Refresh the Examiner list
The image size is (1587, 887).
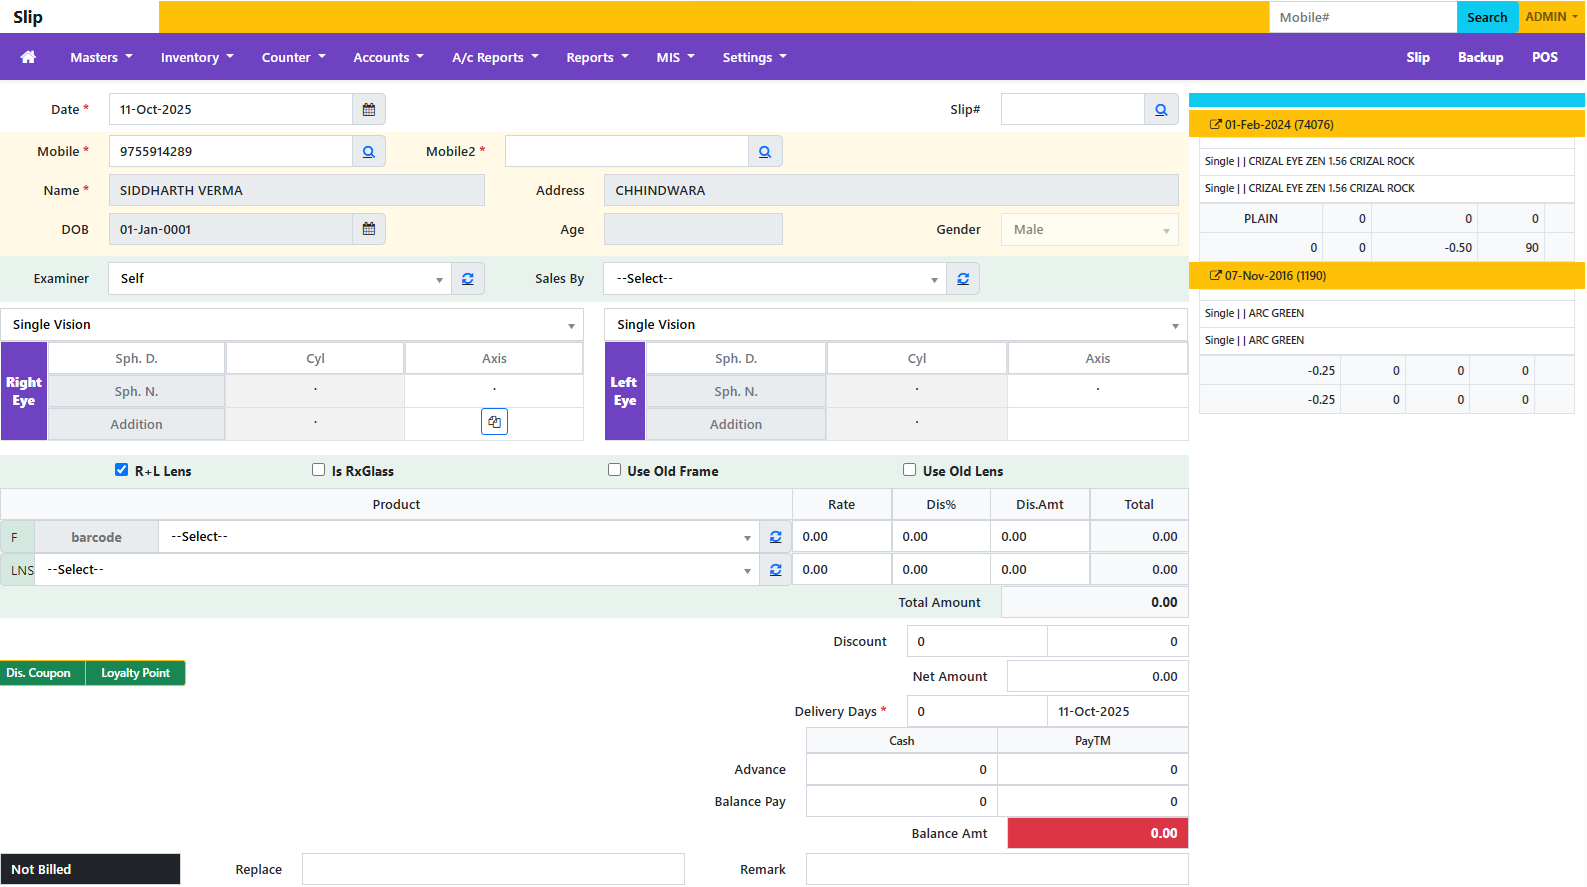coord(468,279)
